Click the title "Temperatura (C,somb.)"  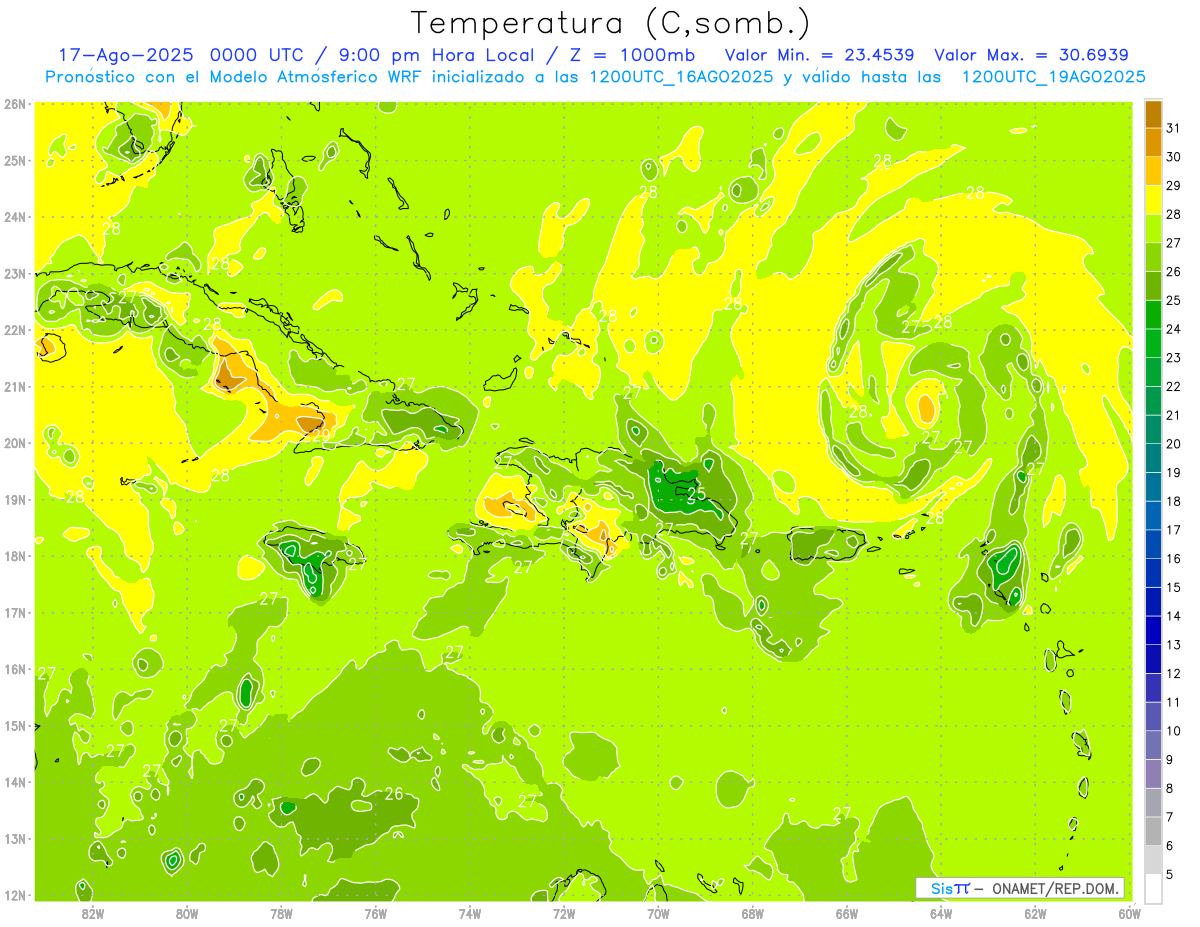coord(610,23)
